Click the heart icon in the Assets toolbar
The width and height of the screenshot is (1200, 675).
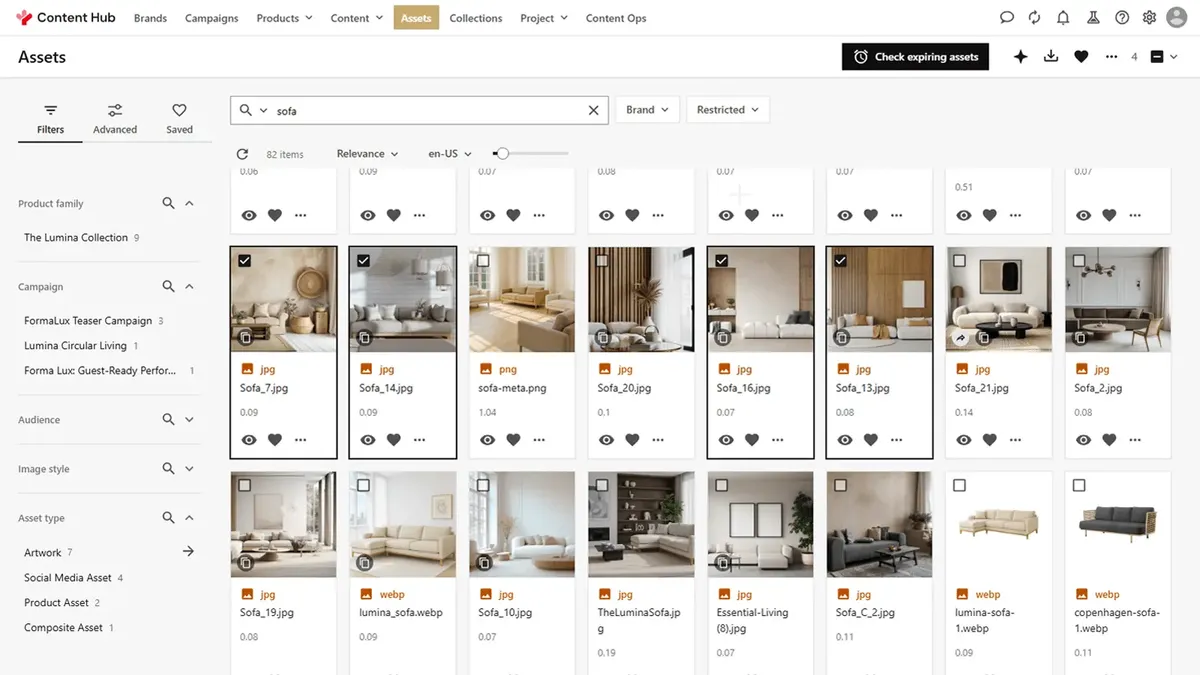(1081, 56)
